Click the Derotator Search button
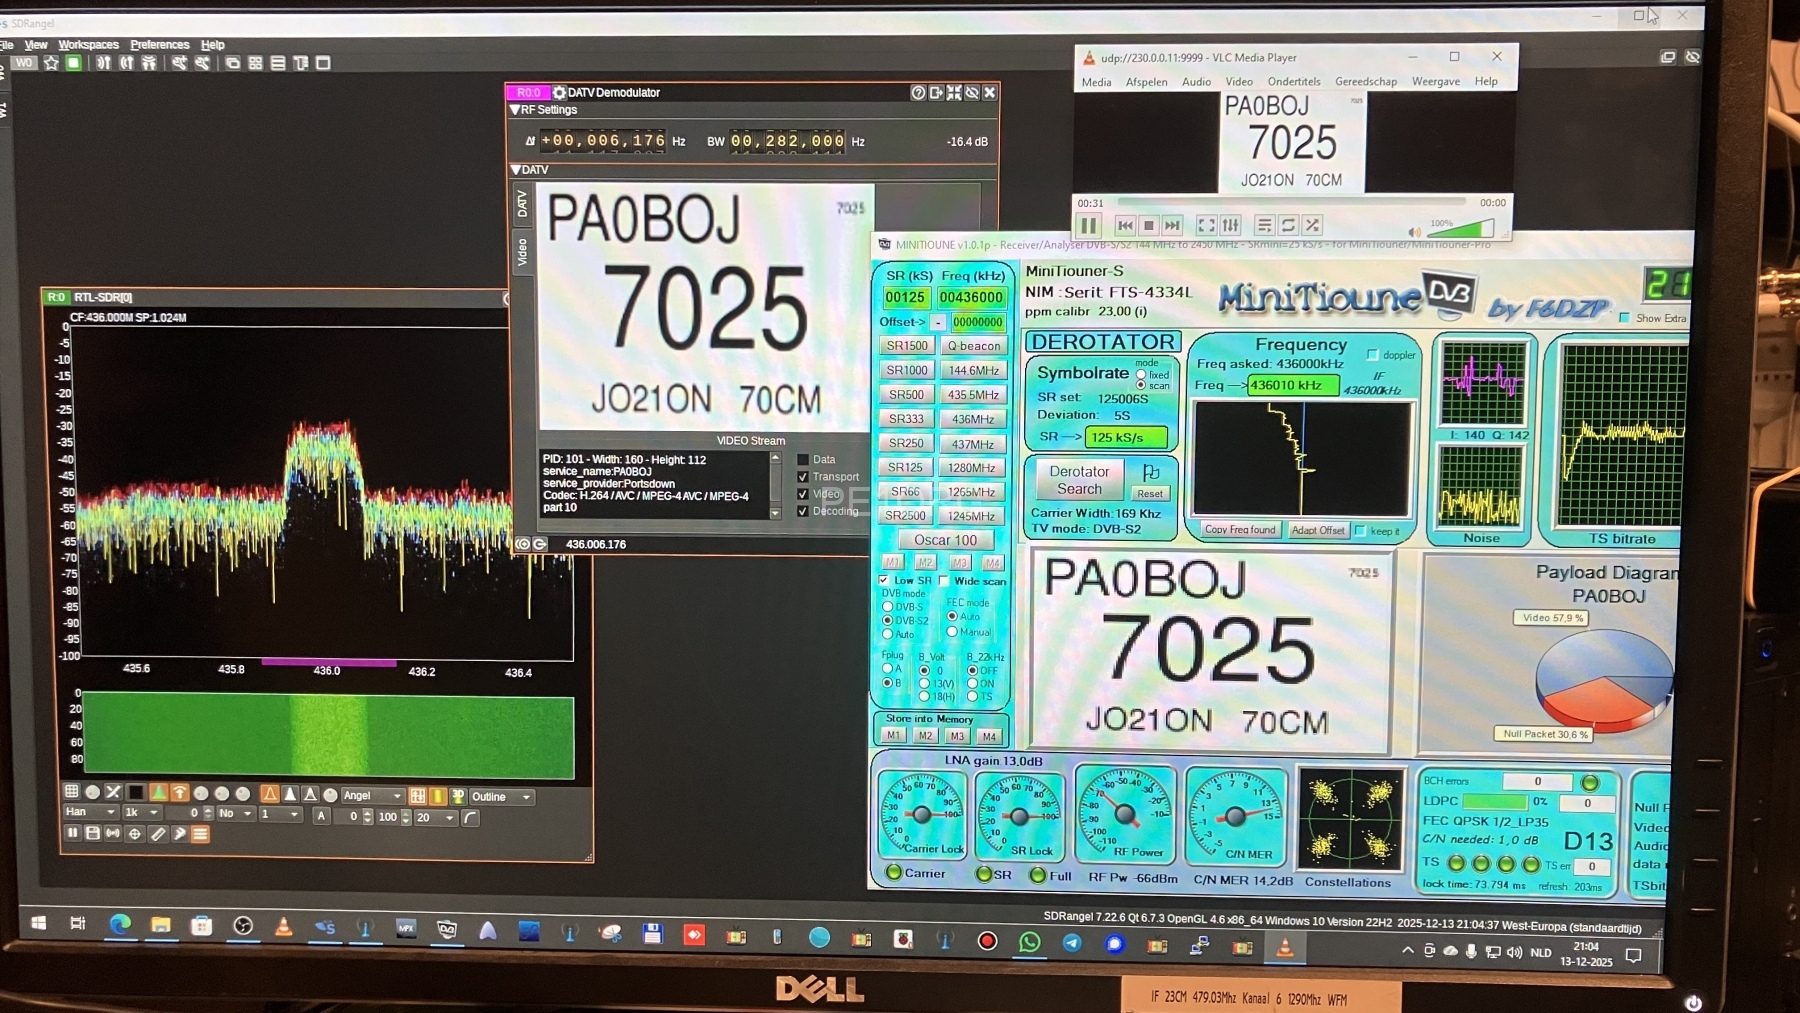 tap(1079, 480)
